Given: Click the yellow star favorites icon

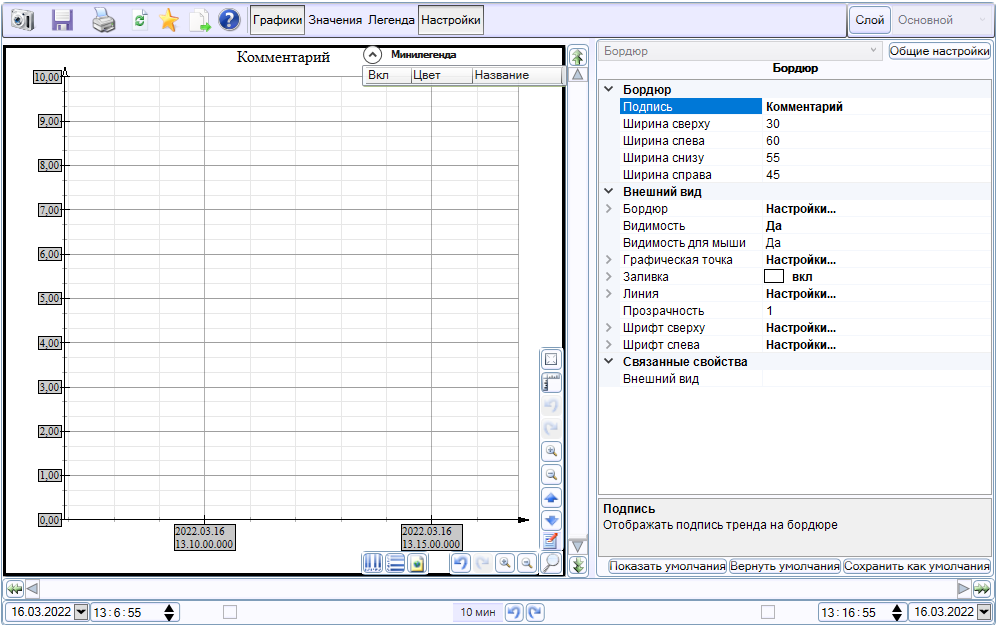Looking at the screenshot, I should tap(168, 20).
